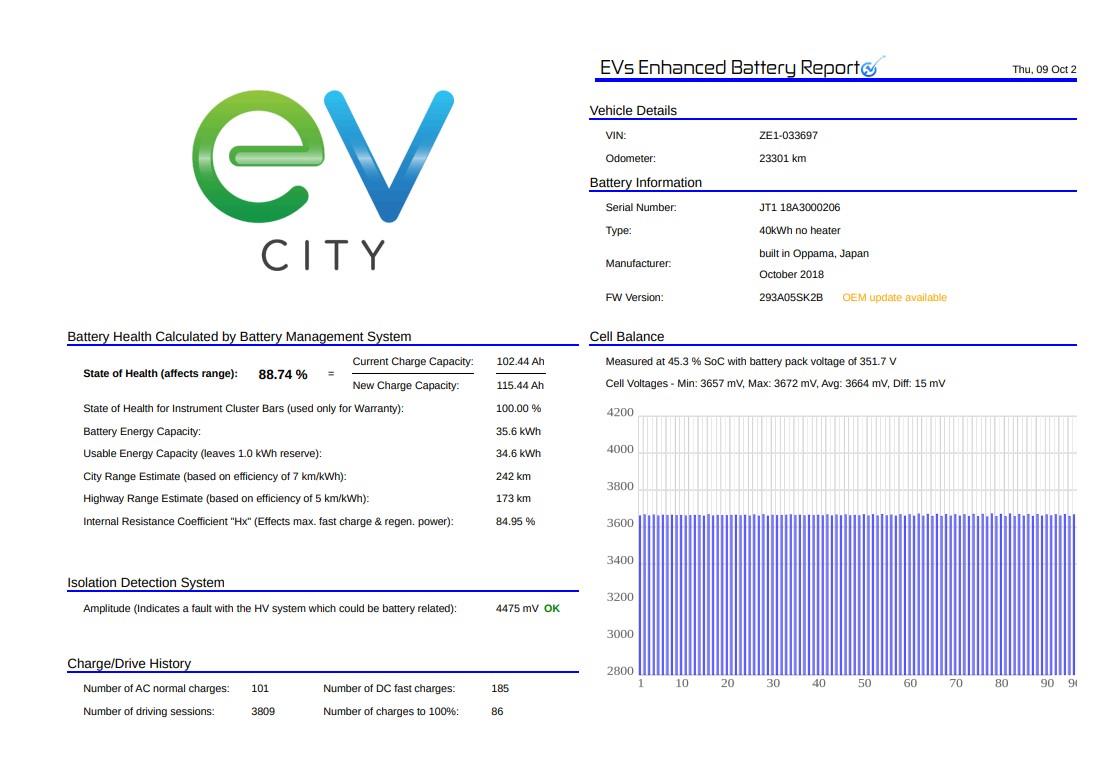Select the VIN number ZE1-033697
This screenshot has width=1114, height=775.
click(788, 136)
